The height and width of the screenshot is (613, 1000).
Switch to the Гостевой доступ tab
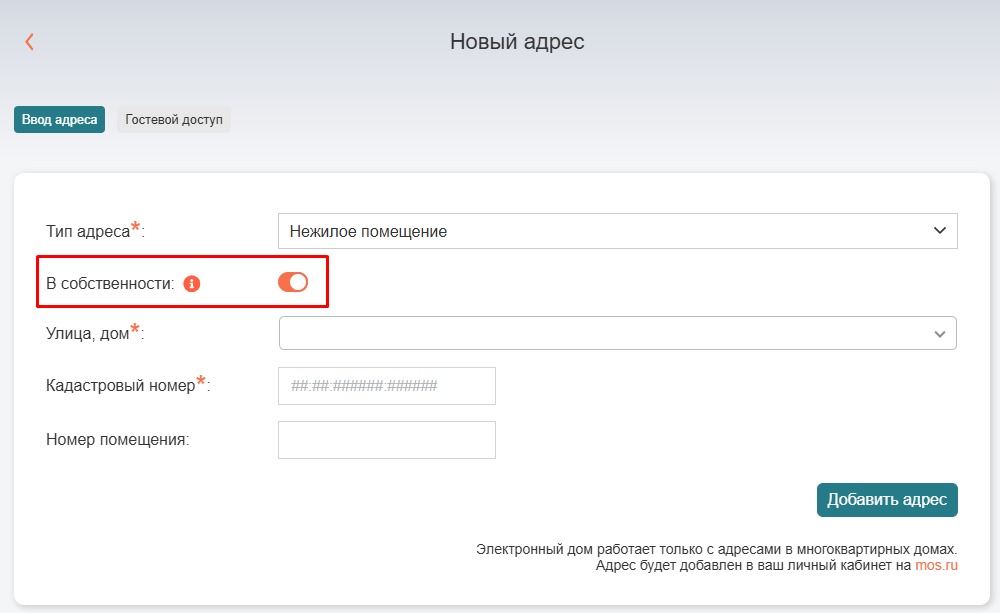point(174,120)
